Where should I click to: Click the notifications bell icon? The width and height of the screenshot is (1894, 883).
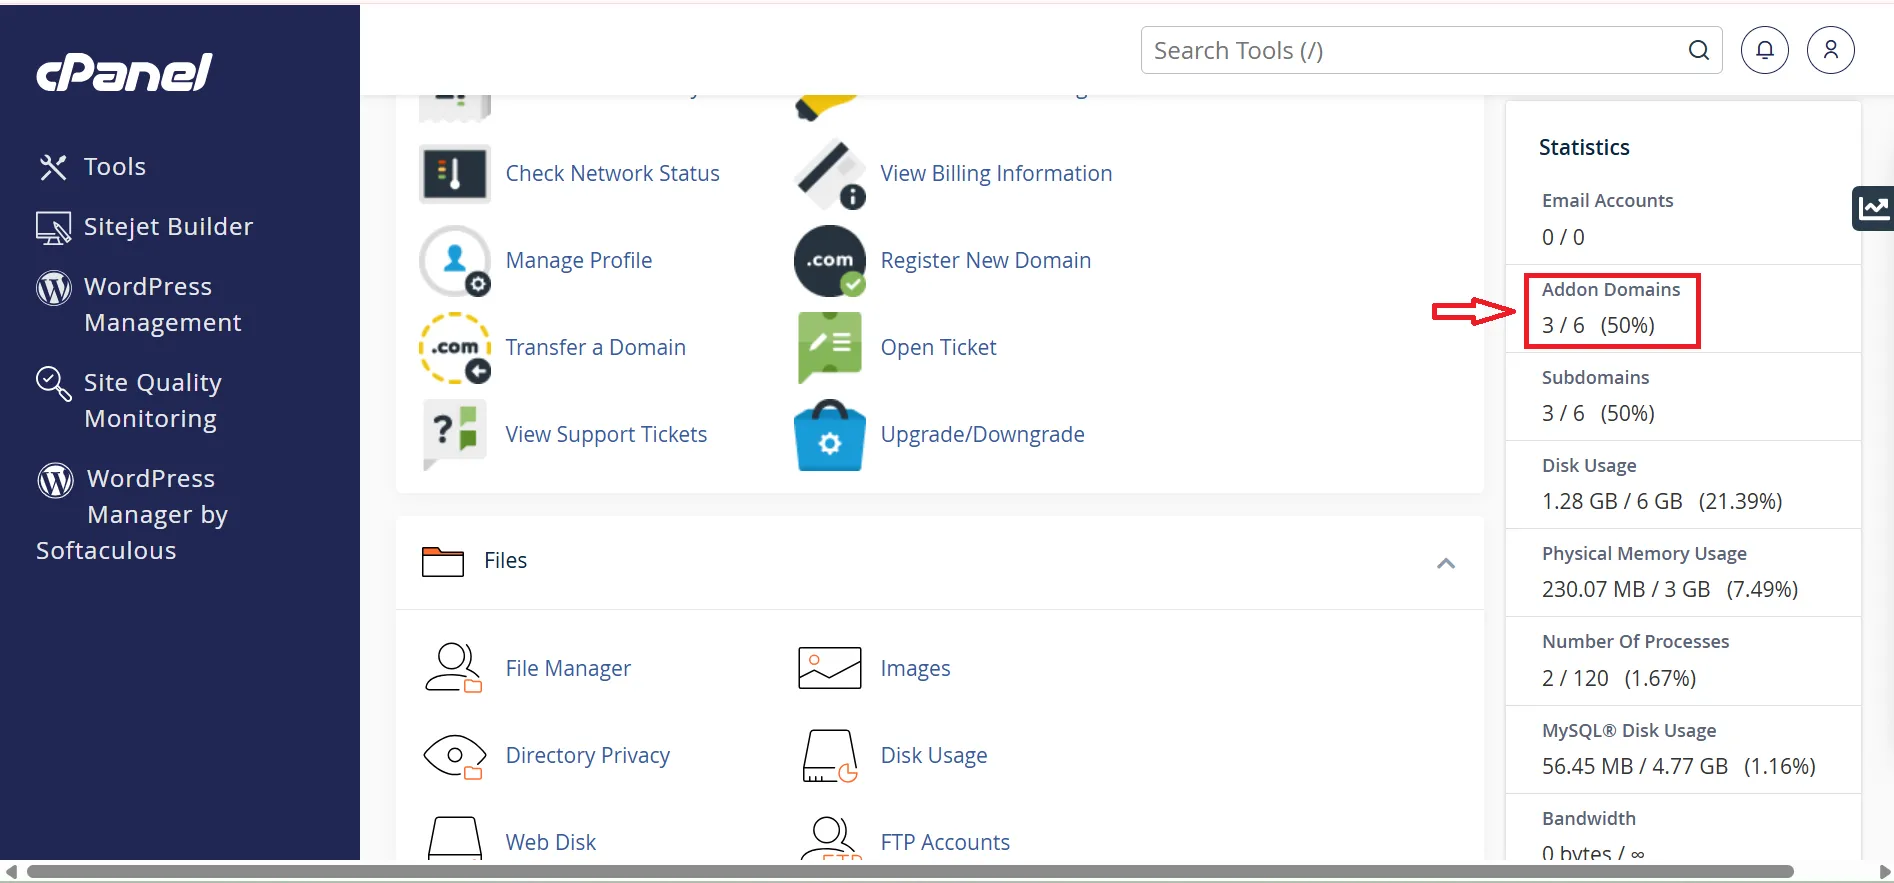(x=1765, y=50)
